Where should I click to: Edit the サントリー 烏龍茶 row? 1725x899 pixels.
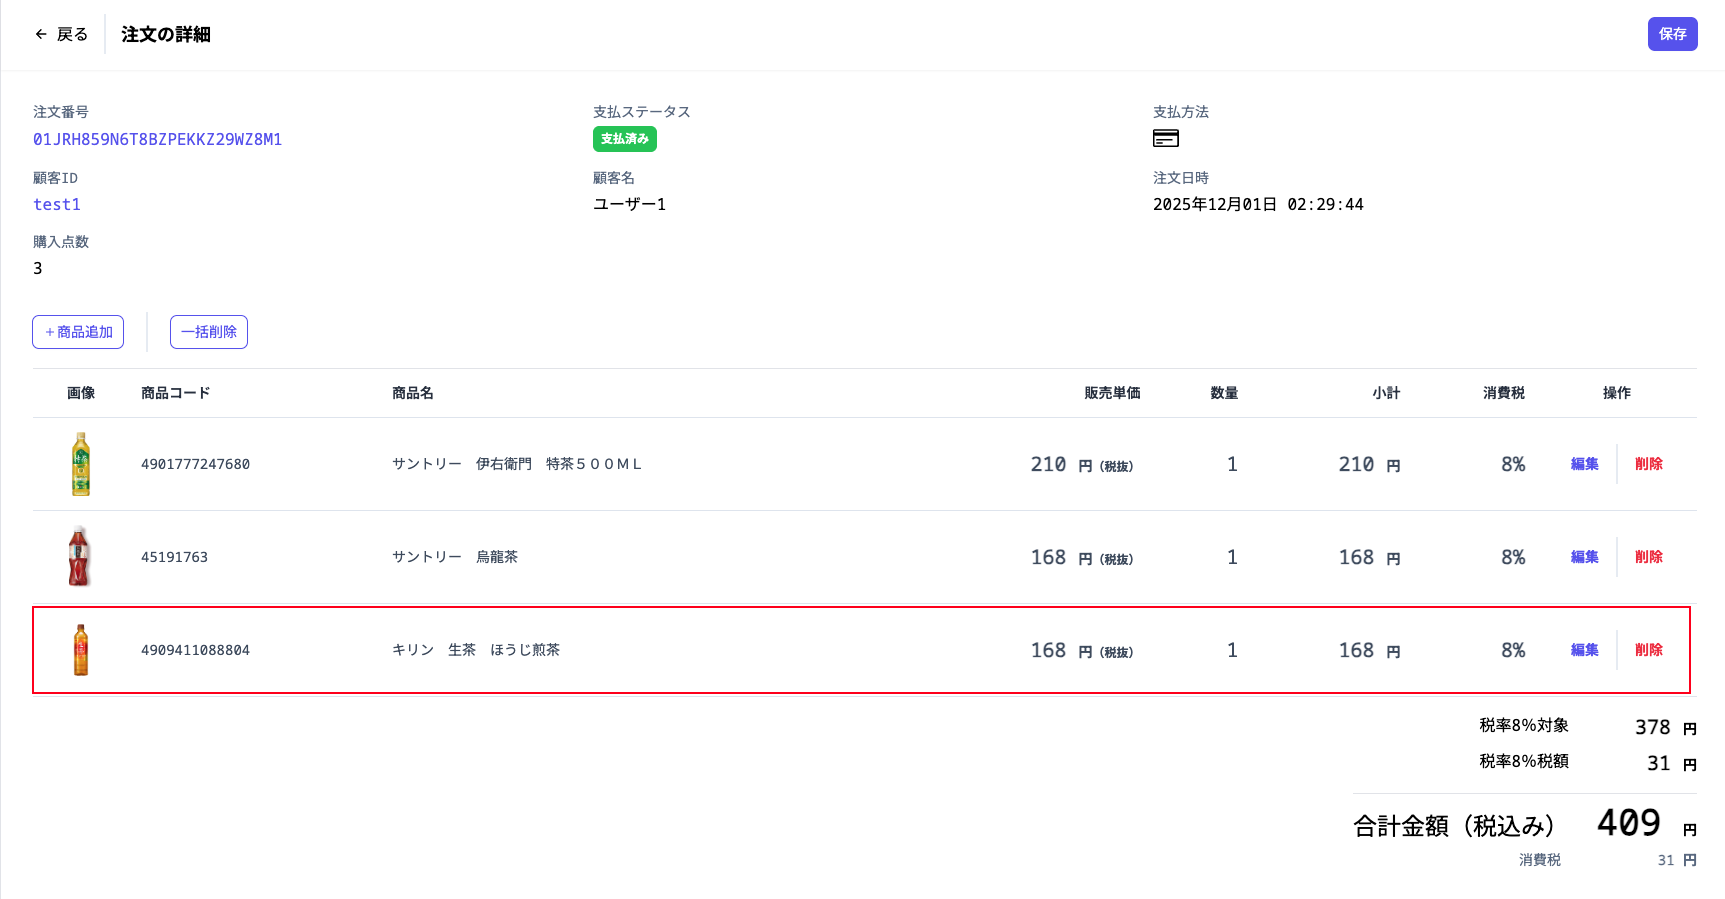1584,557
